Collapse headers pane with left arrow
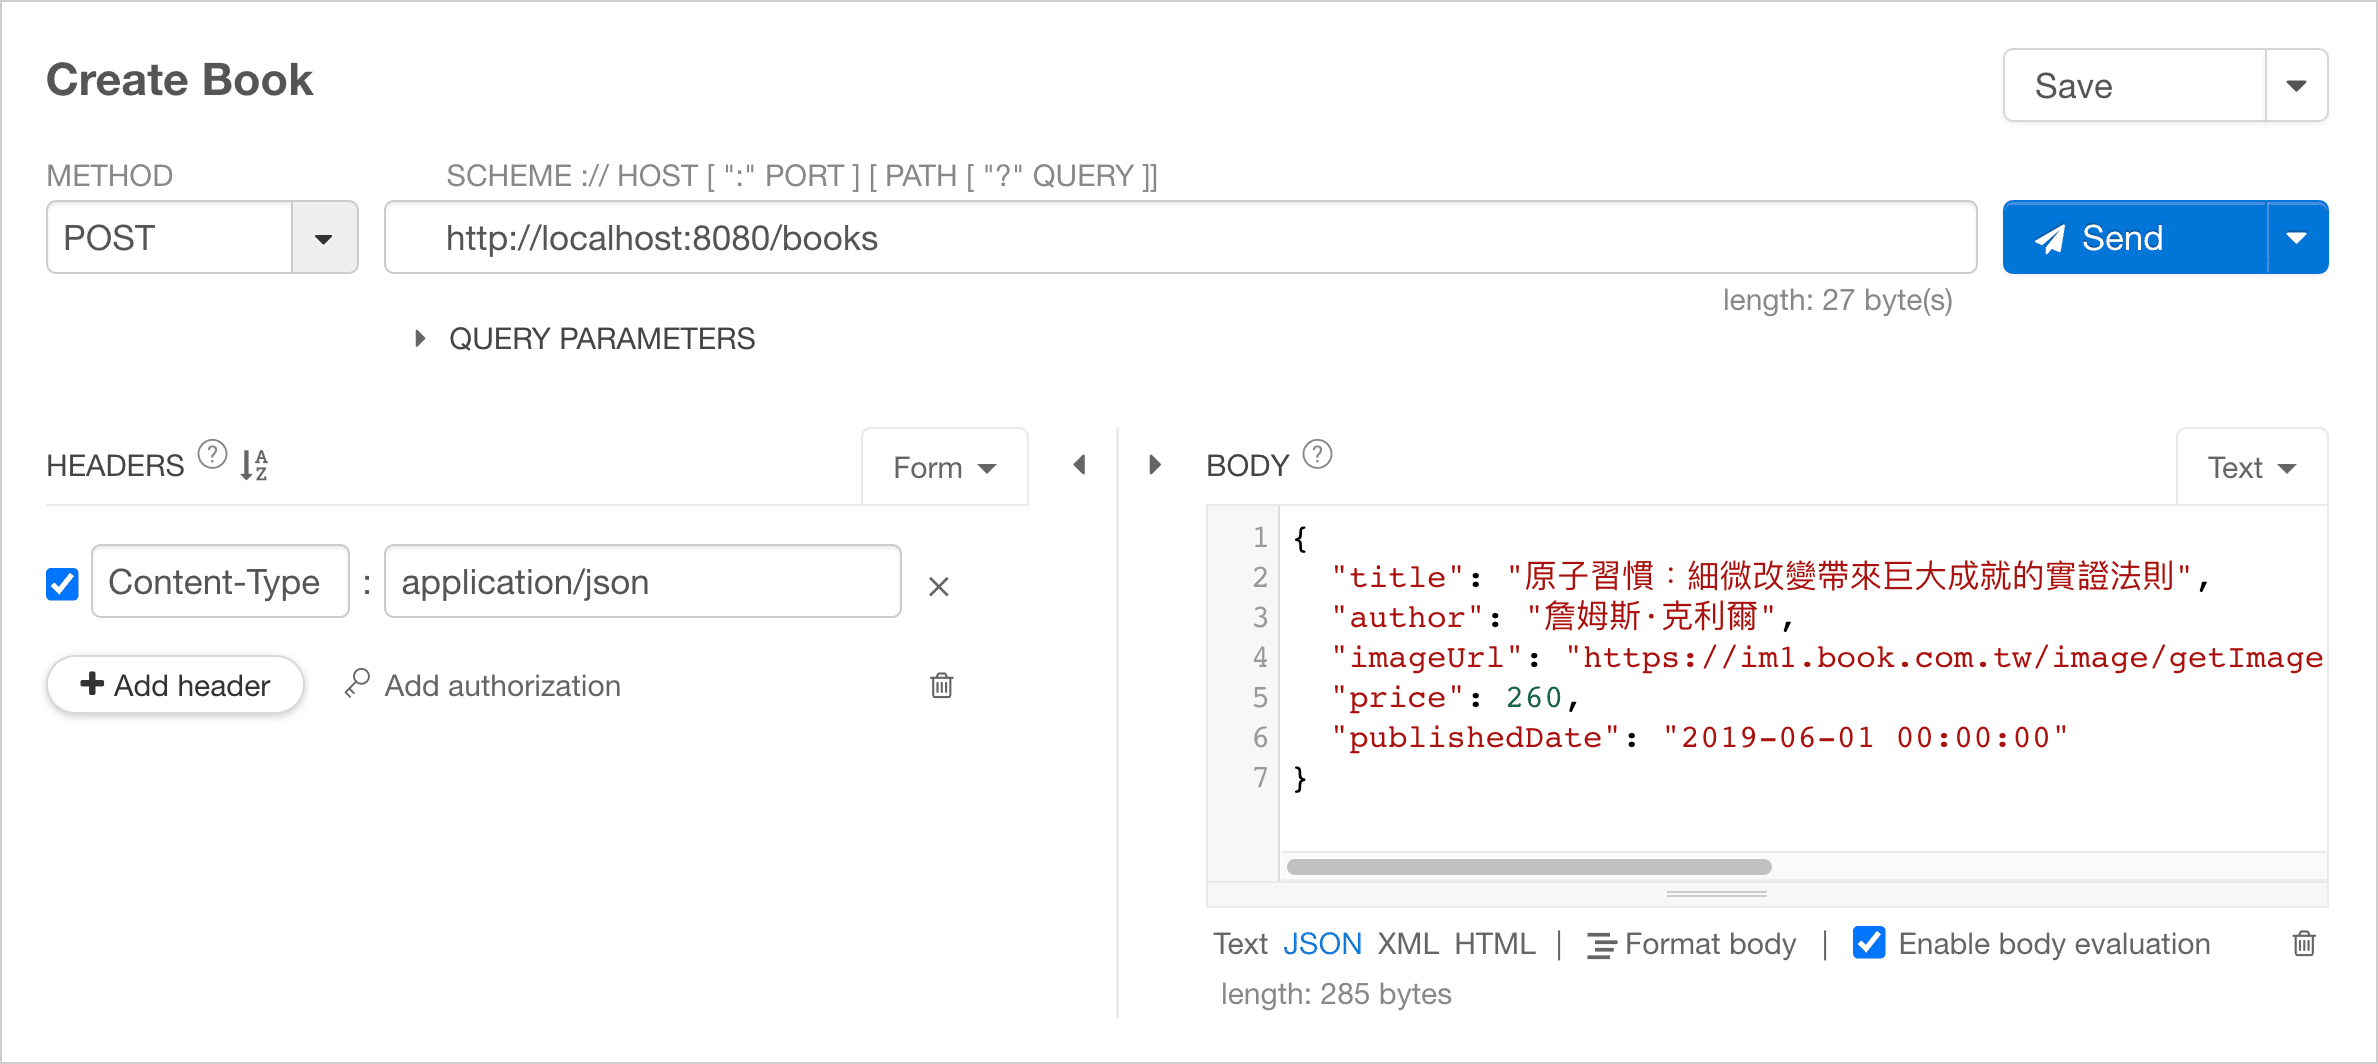 pyautogui.click(x=1080, y=465)
